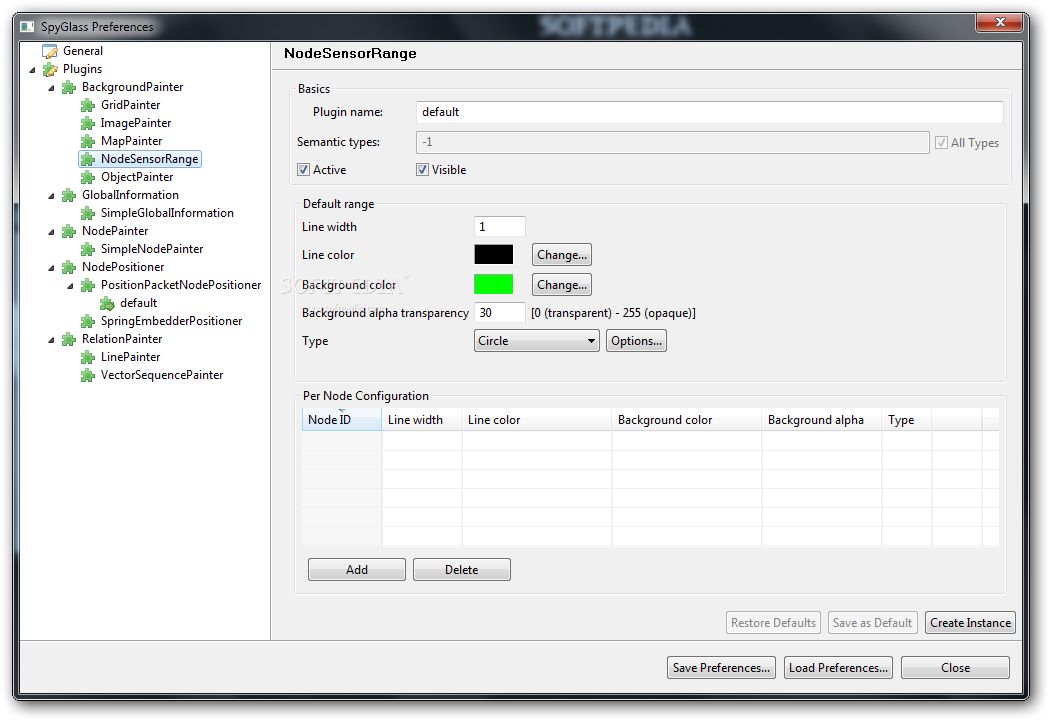Click the Background color column header
This screenshot has width=1050, height=721.
coord(686,420)
